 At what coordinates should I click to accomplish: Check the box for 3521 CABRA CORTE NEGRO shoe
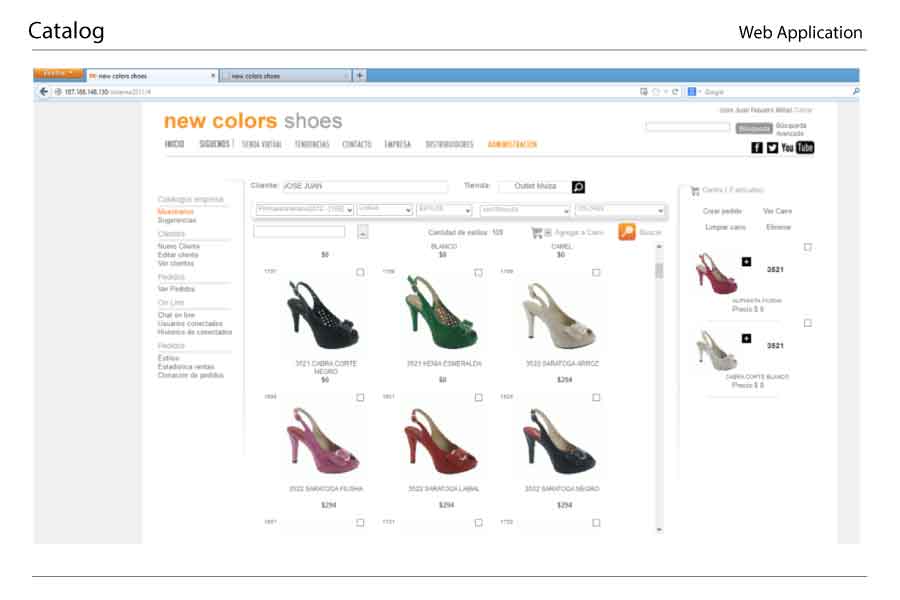coord(360,272)
